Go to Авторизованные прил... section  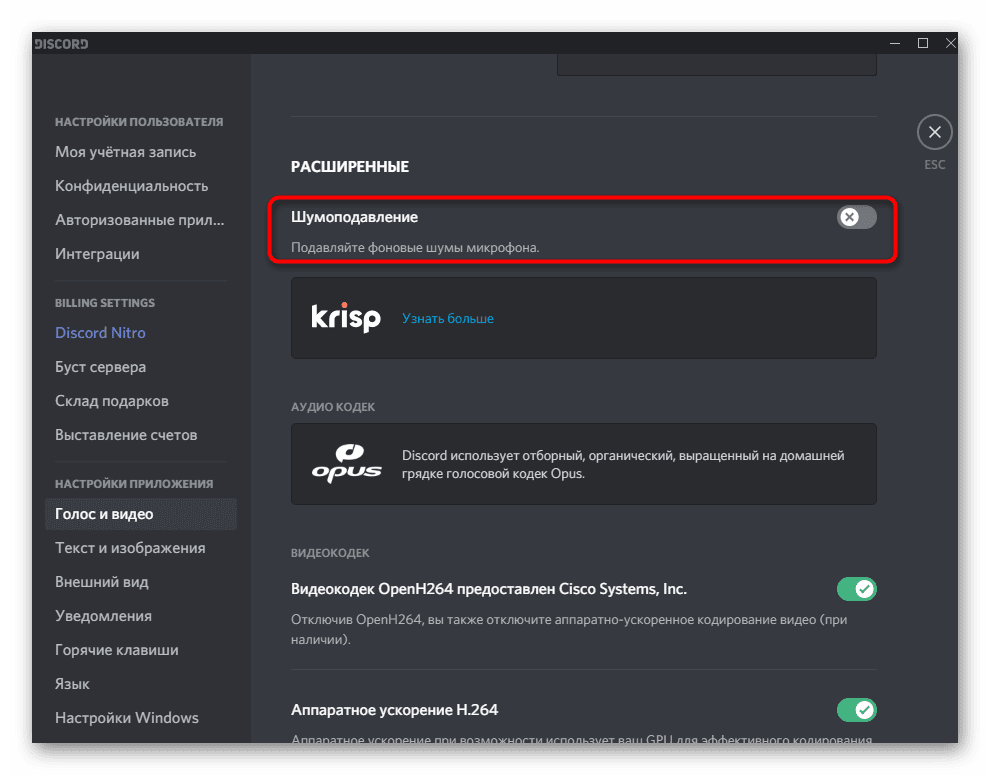[x=140, y=220]
